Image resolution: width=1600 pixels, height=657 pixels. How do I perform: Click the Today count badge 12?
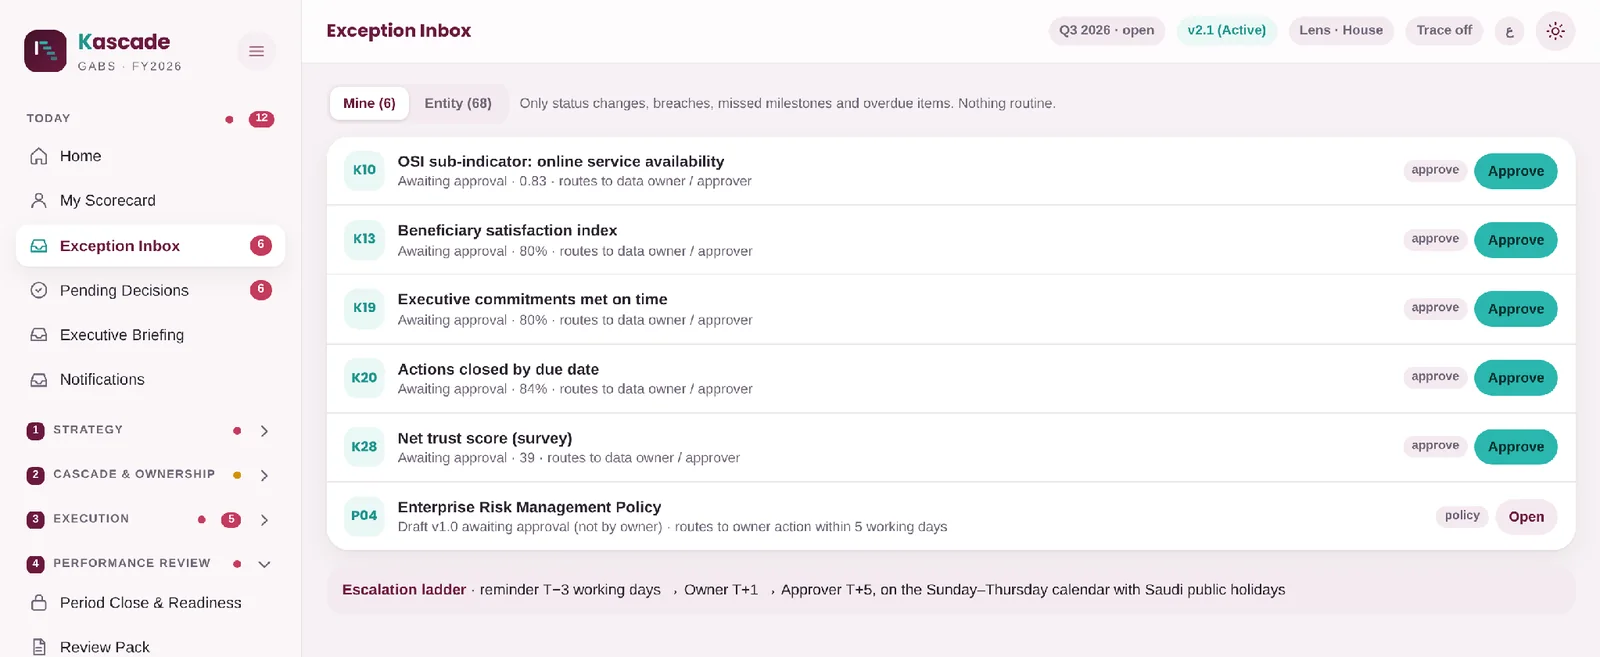pos(261,119)
